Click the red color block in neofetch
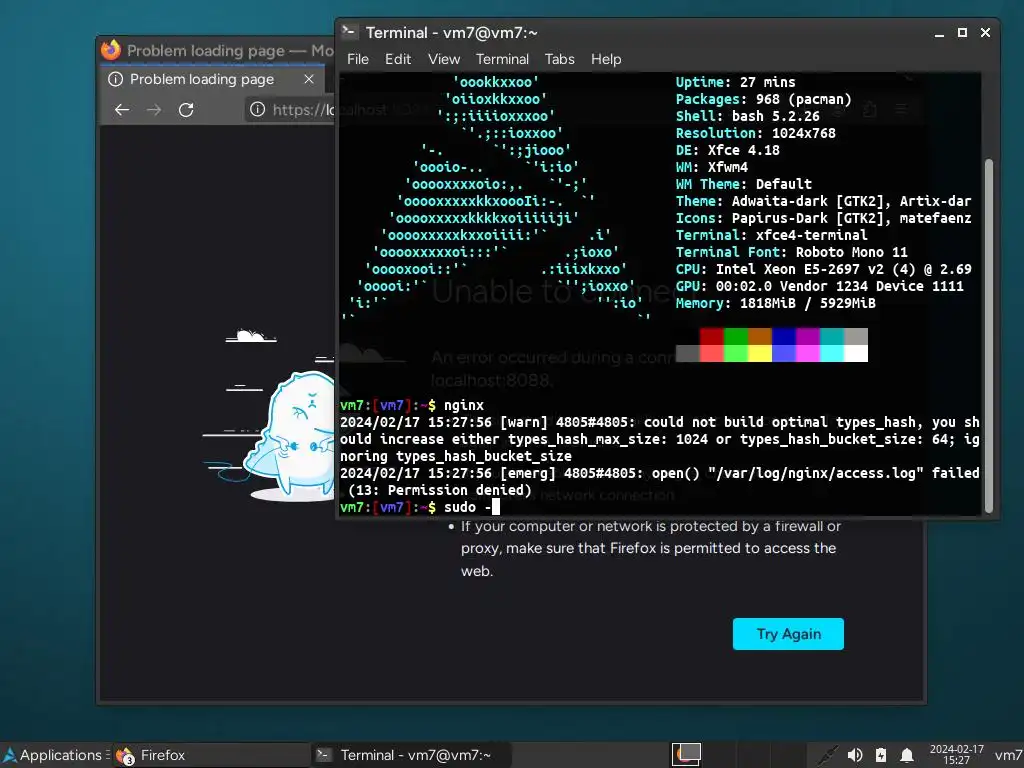 coord(711,336)
